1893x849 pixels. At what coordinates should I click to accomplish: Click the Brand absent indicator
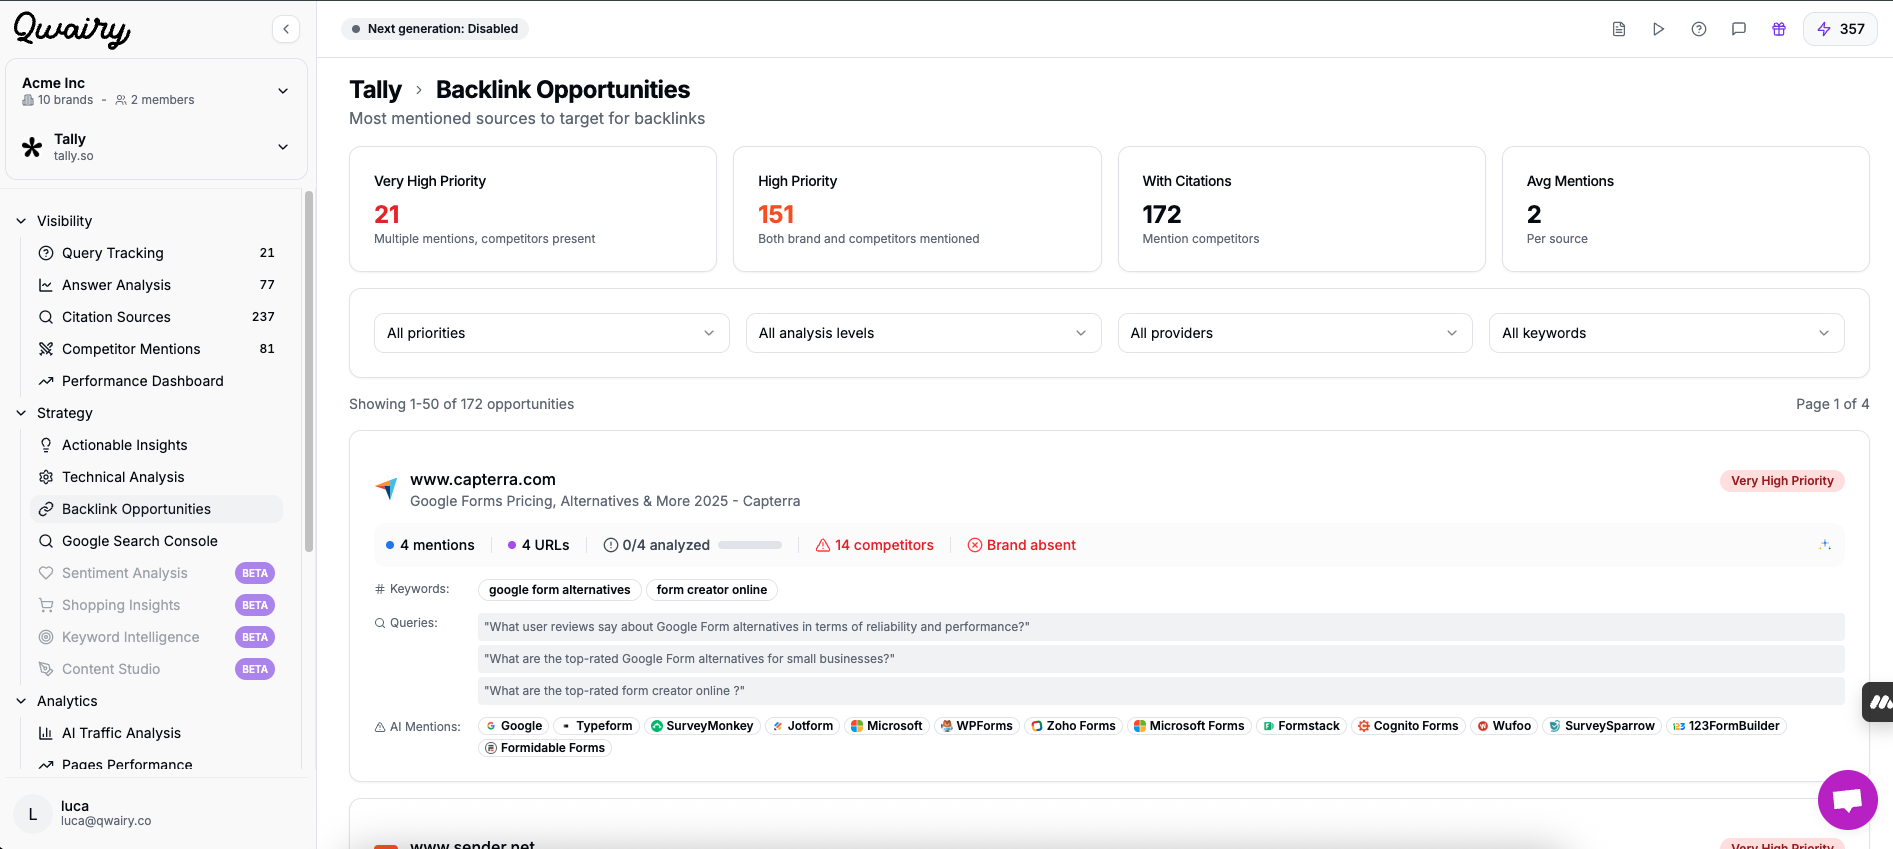tap(1022, 545)
